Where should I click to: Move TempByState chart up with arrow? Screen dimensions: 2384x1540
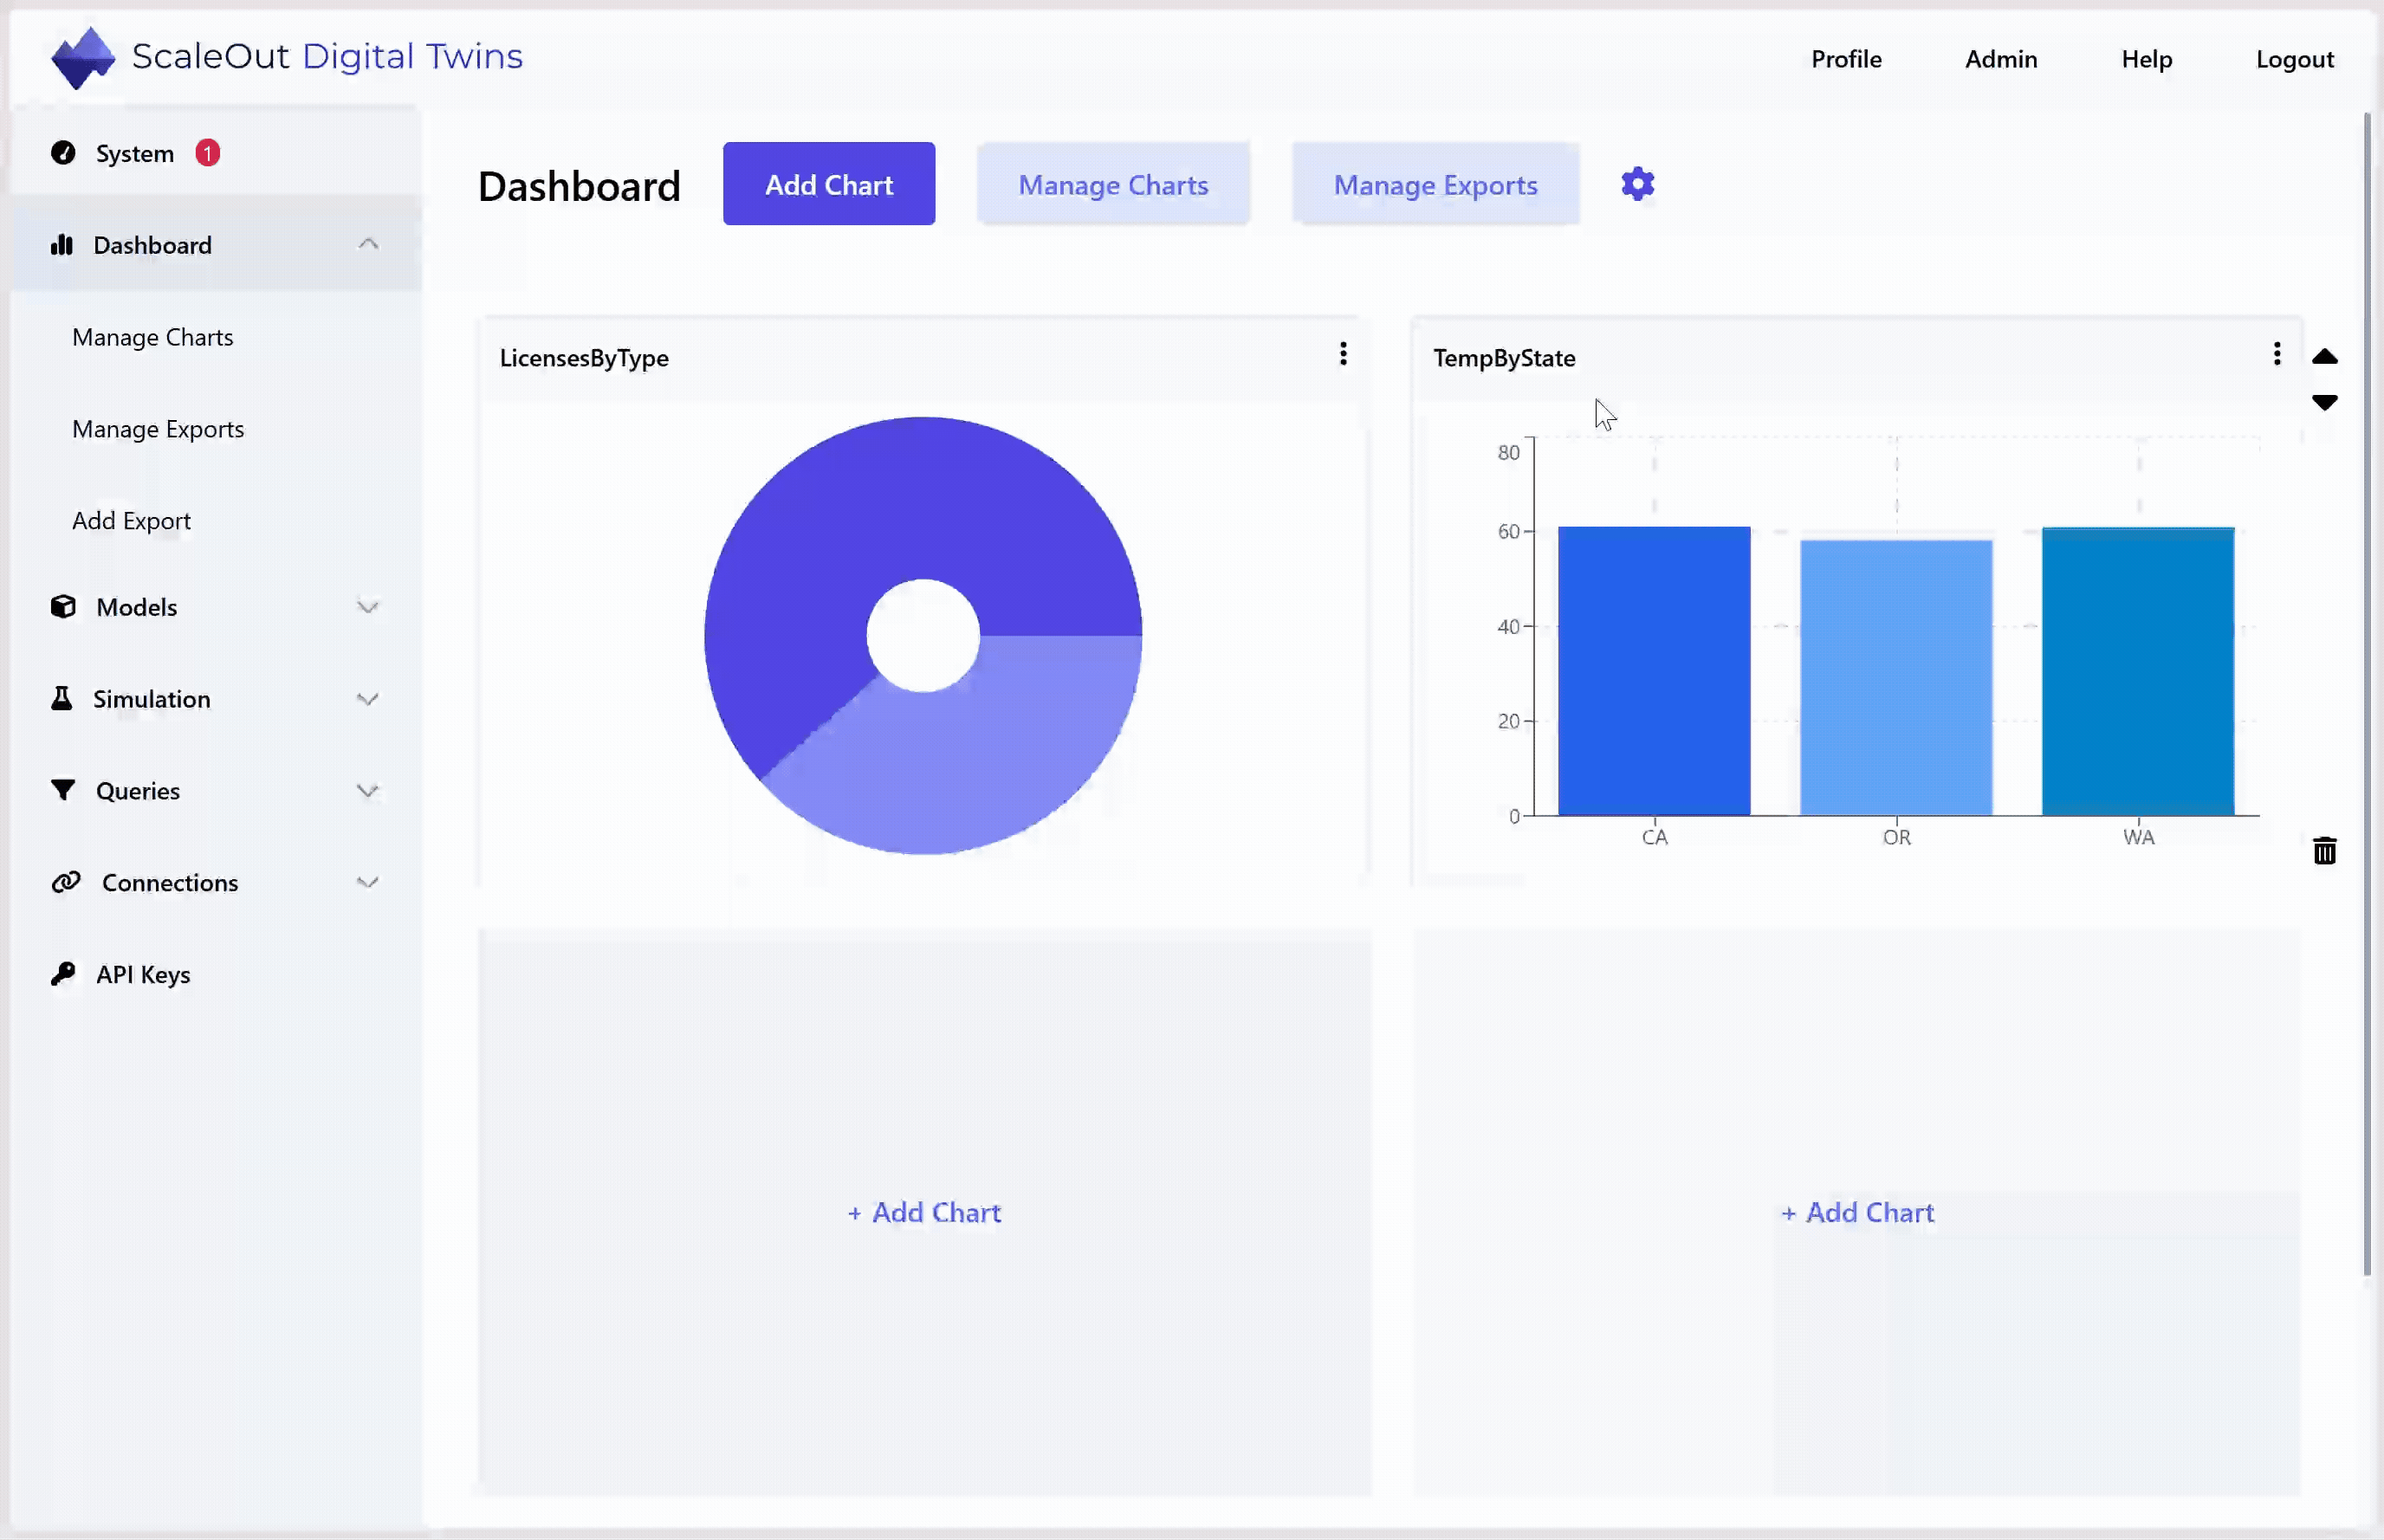tap(2324, 356)
